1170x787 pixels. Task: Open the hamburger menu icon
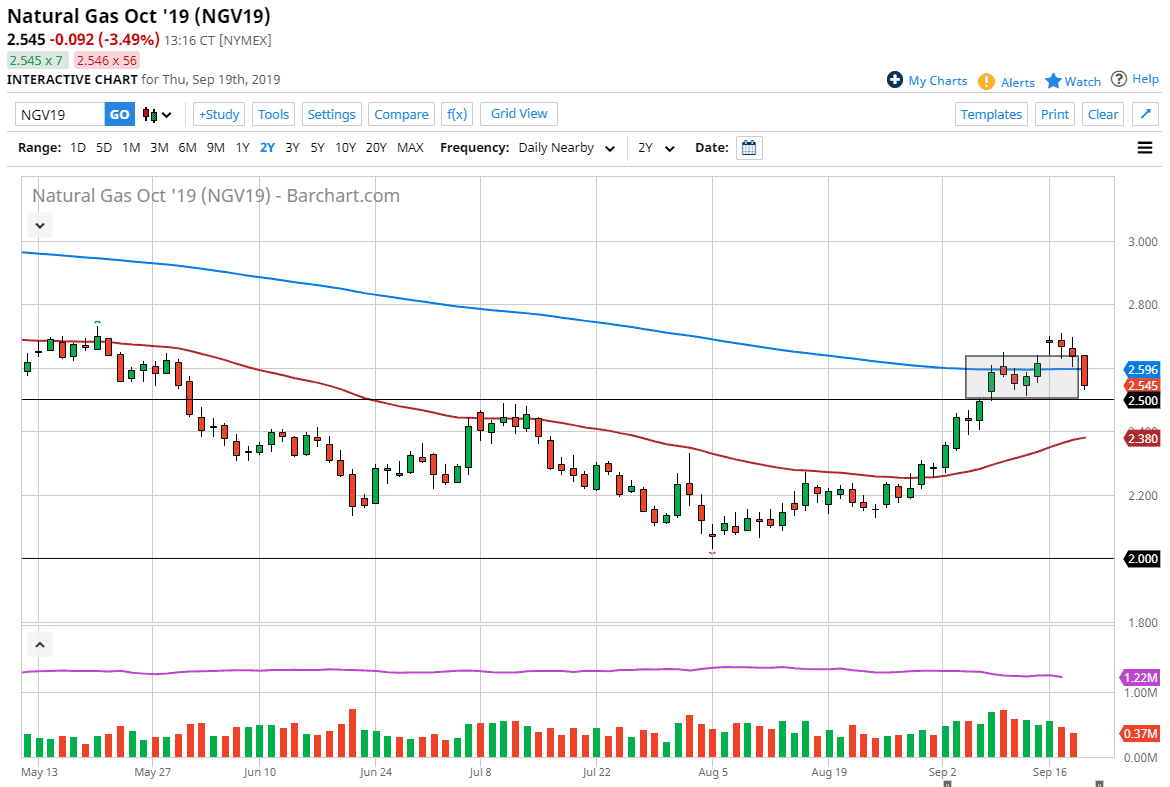tap(1145, 148)
